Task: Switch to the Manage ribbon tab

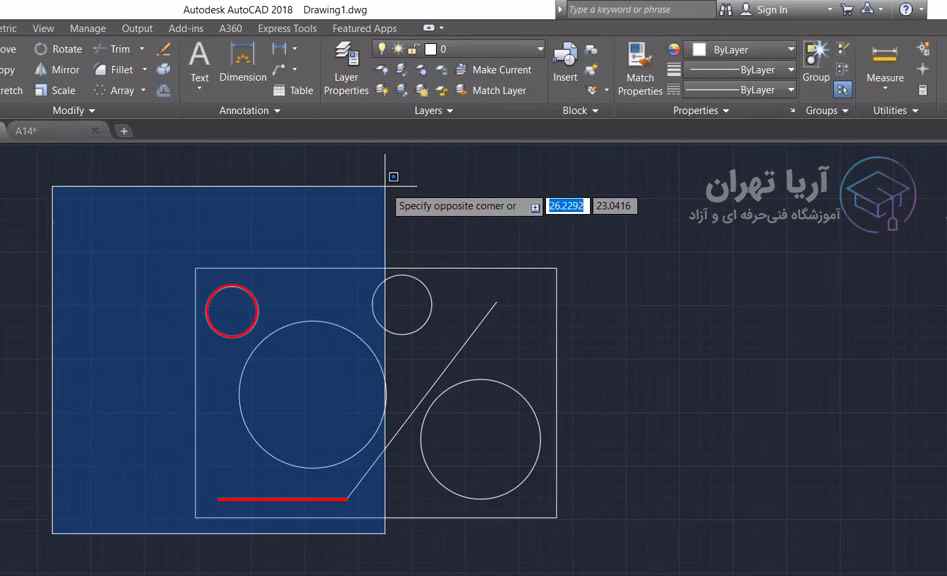Action: point(88,29)
